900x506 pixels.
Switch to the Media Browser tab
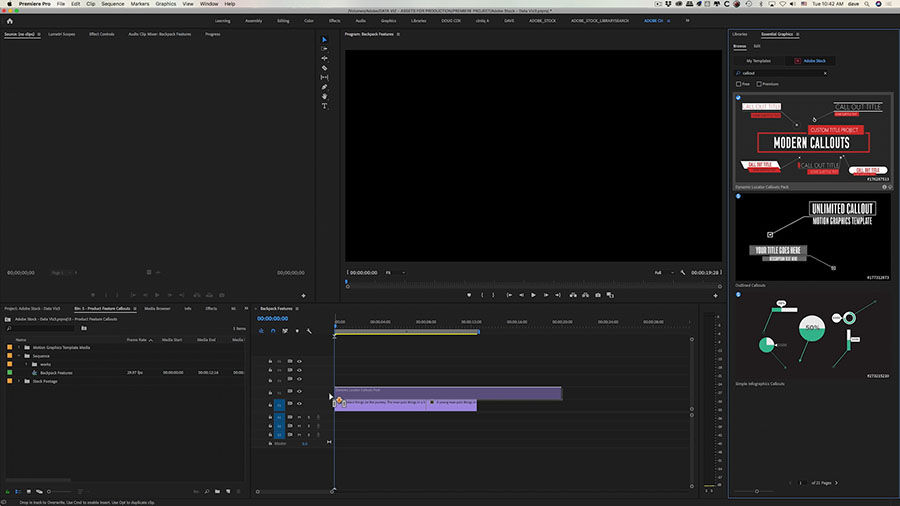[156, 308]
